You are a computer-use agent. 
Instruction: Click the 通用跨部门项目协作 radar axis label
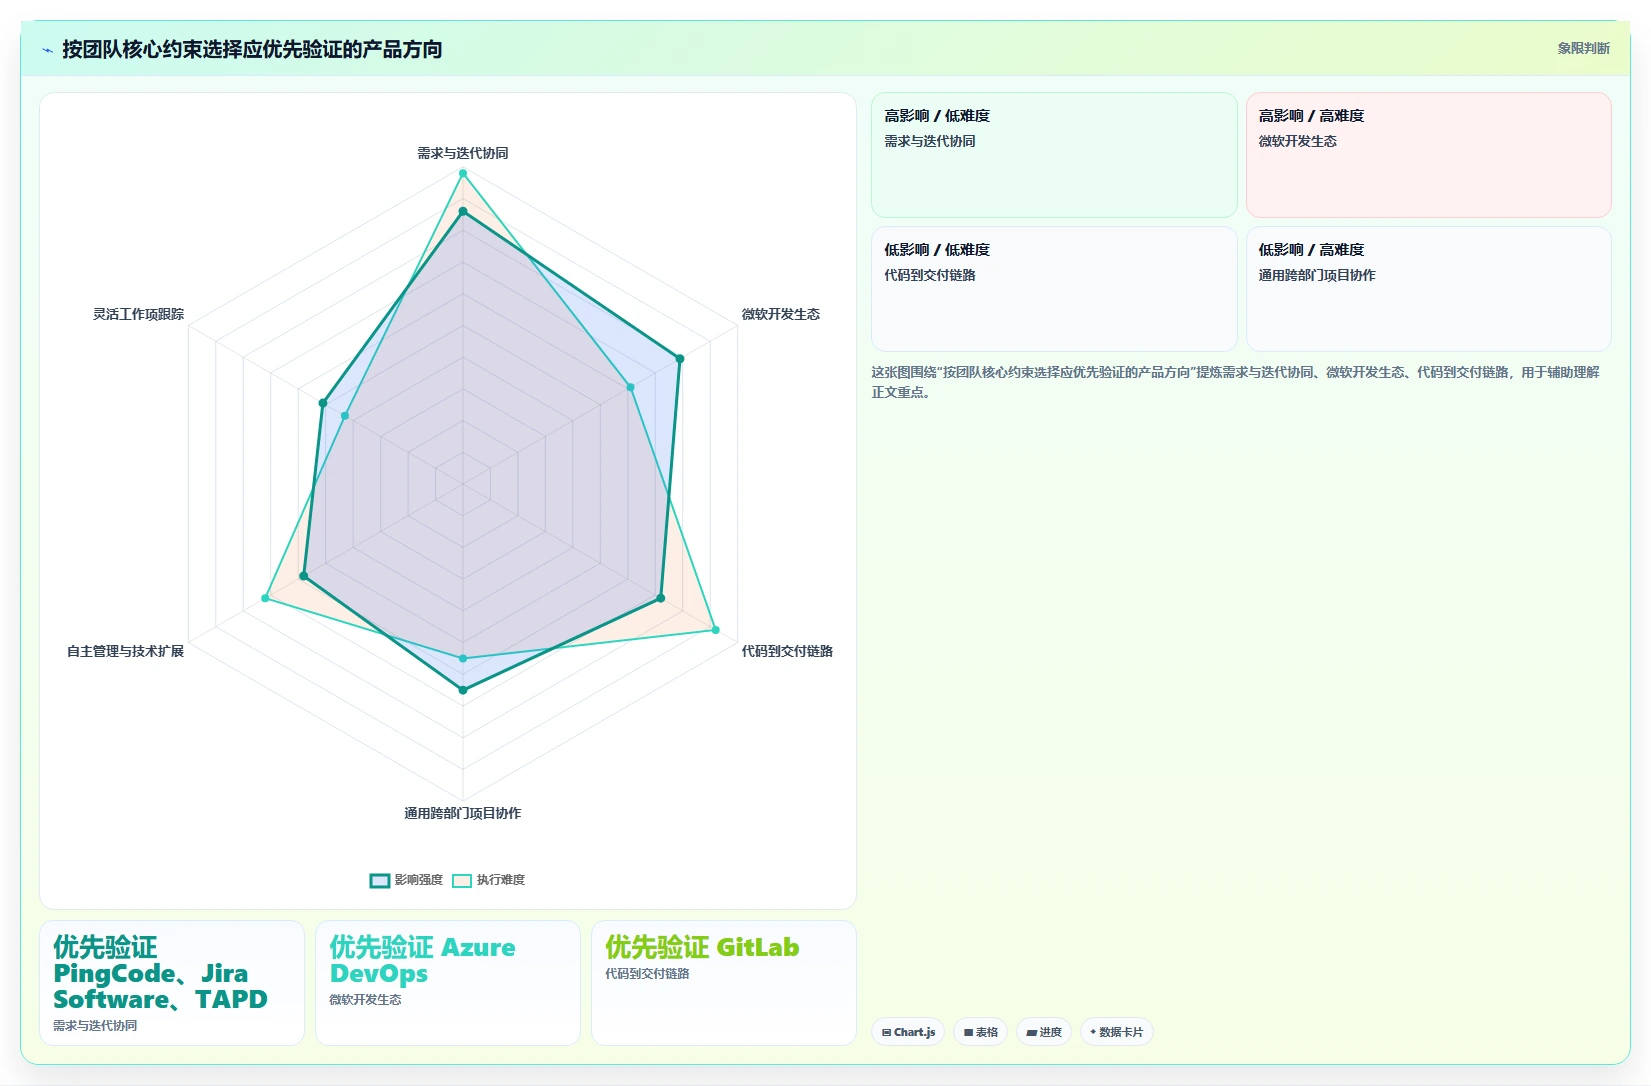463,813
